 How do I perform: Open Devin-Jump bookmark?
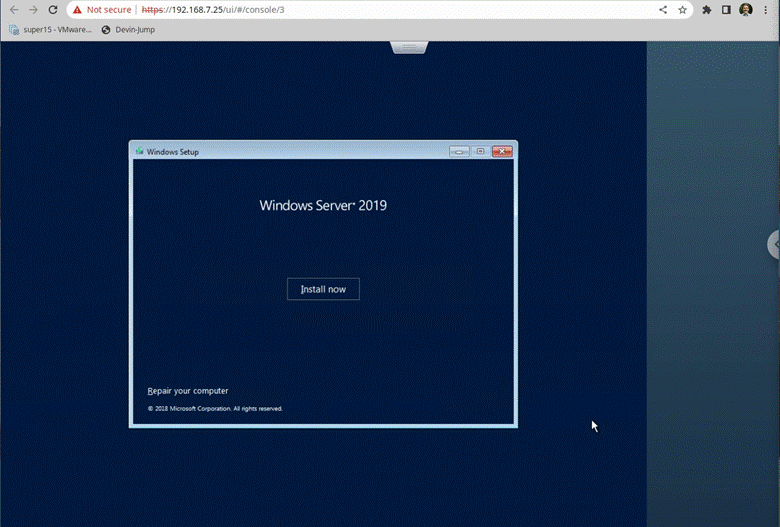pos(128,29)
